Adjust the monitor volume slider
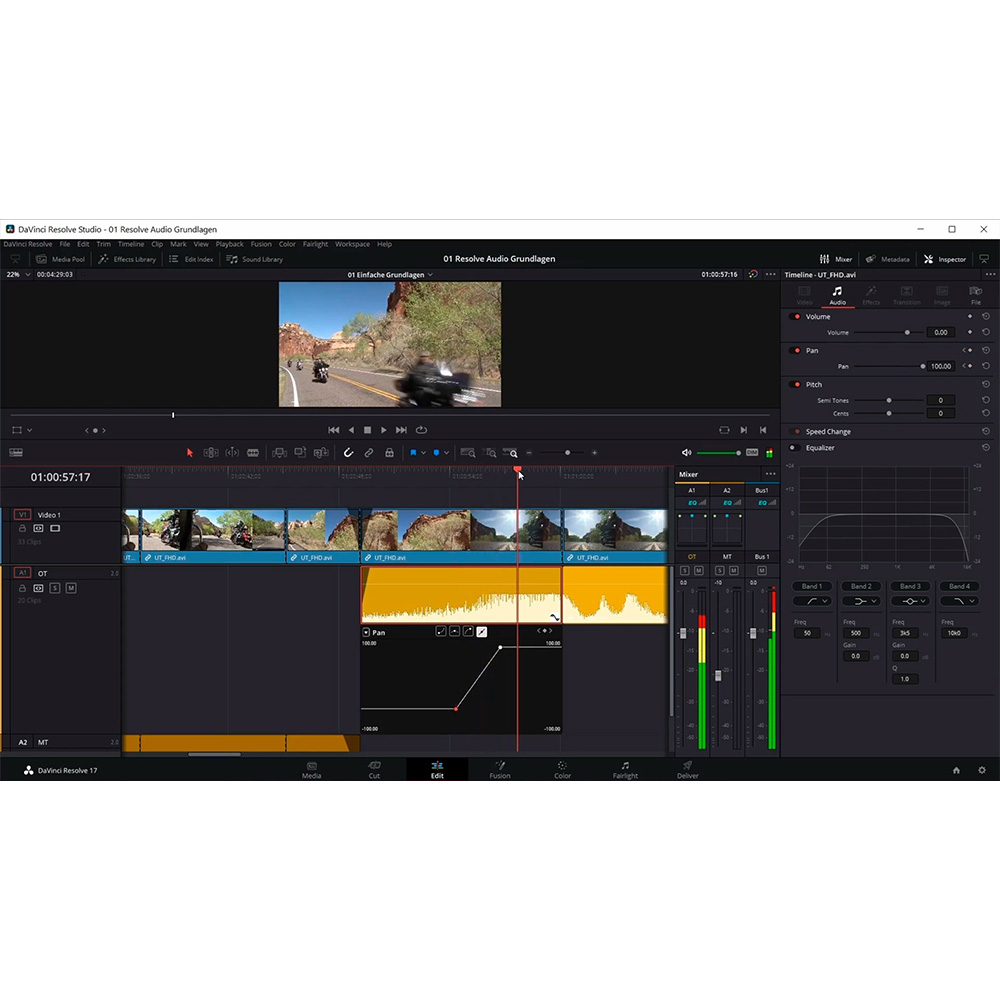The height and width of the screenshot is (1000, 1000). (x=719, y=453)
